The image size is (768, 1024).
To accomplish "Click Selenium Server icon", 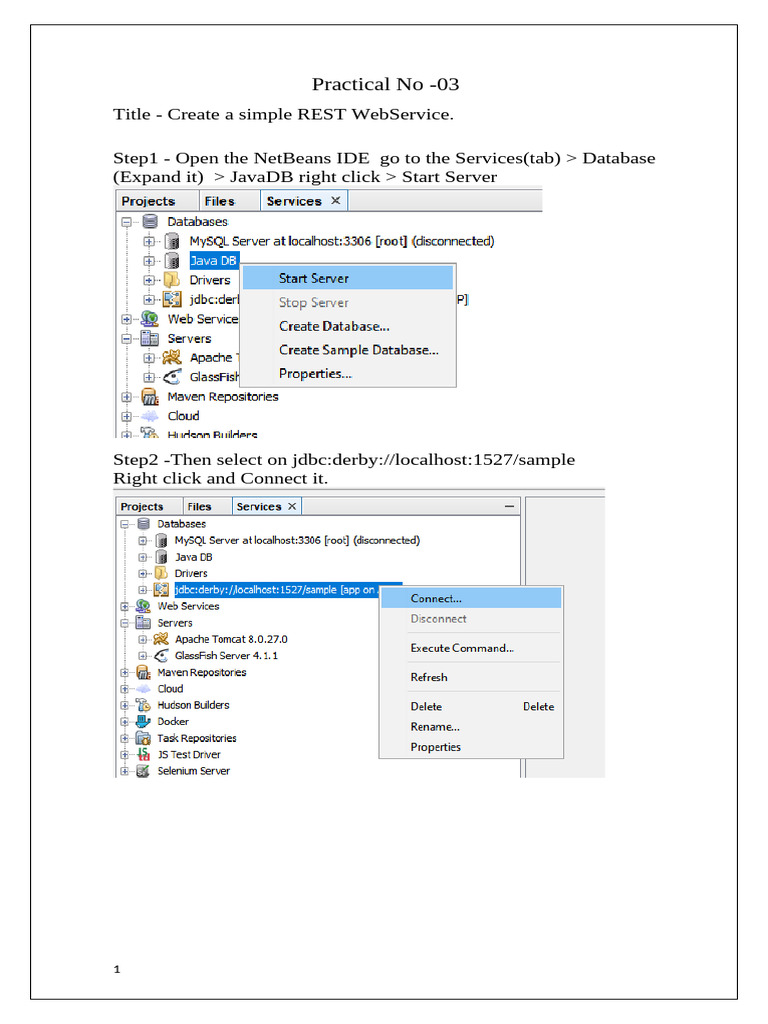I will (x=143, y=771).
